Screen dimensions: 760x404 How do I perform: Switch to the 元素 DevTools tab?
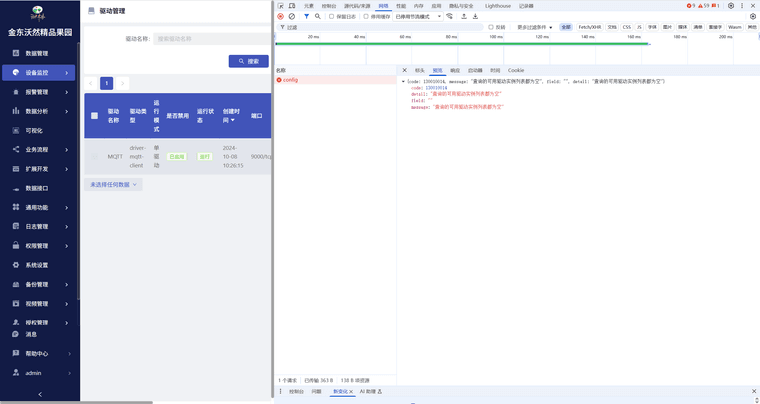[x=309, y=6]
